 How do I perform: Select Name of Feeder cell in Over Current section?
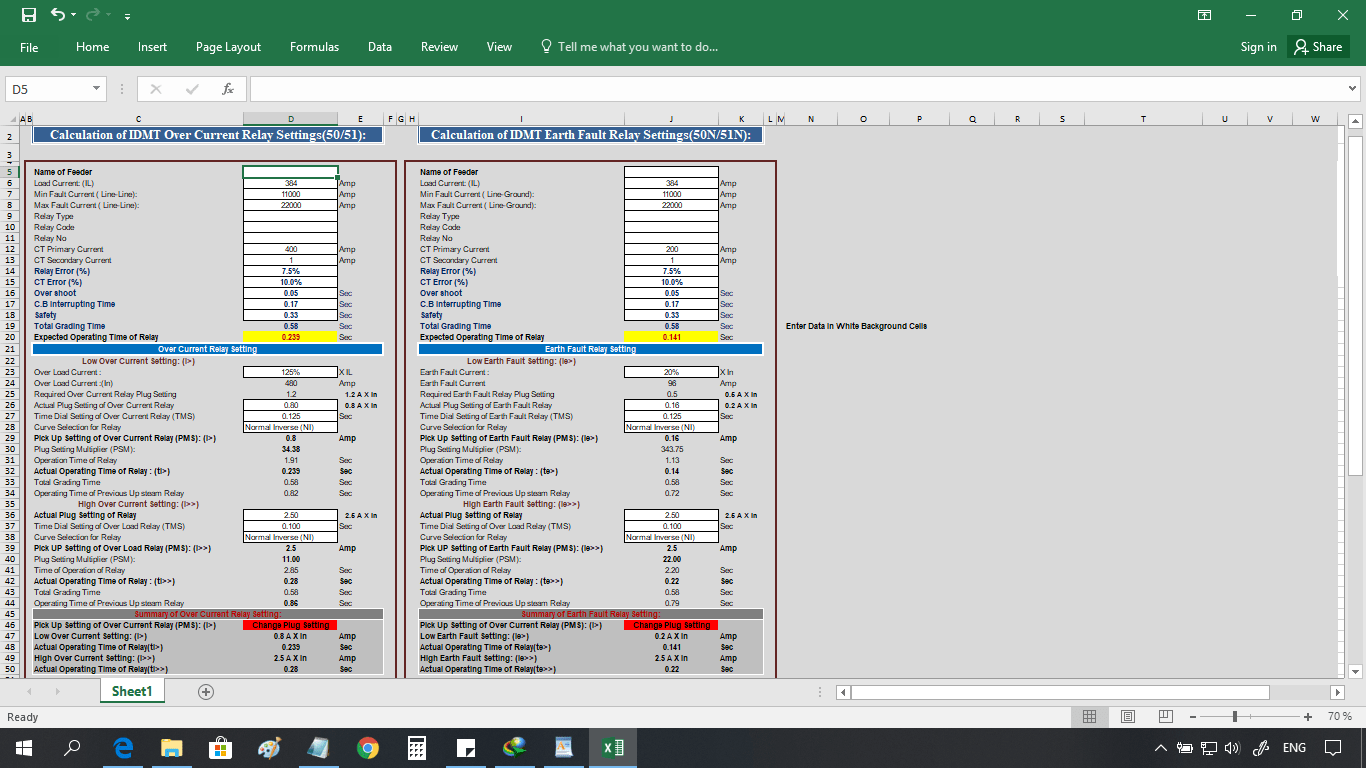290,172
